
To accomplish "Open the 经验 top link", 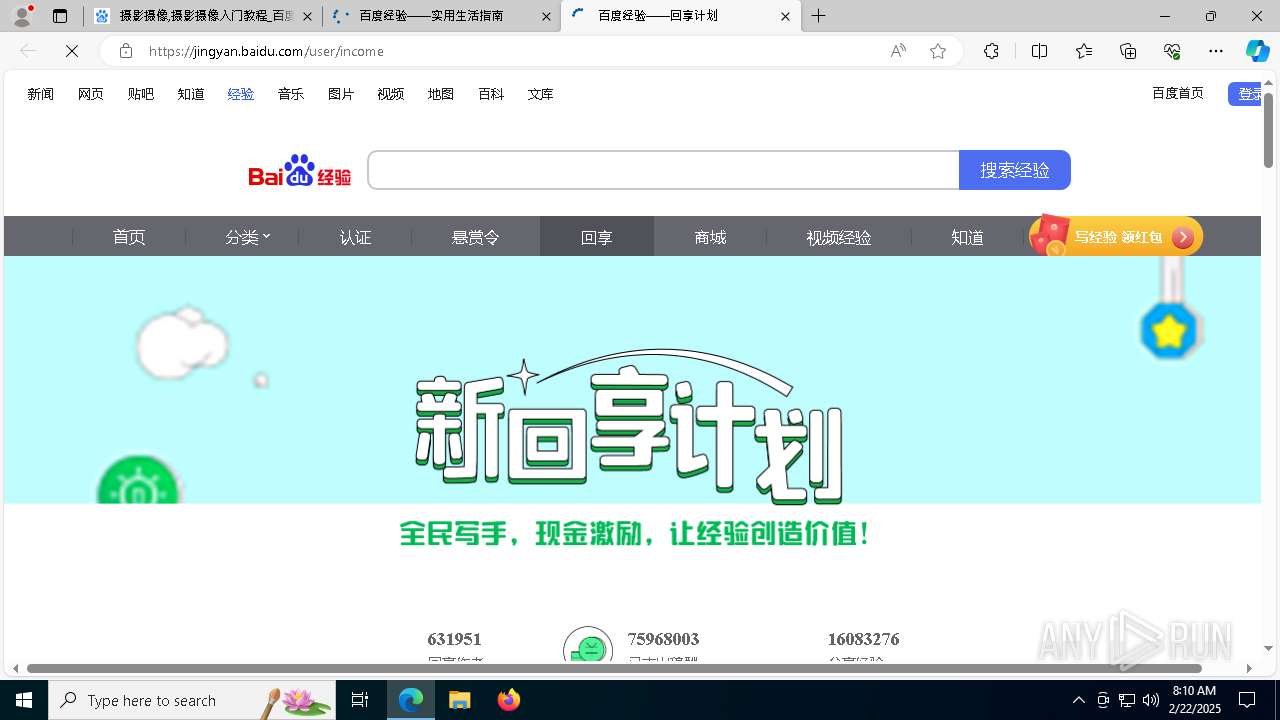I will click(241, 94).
